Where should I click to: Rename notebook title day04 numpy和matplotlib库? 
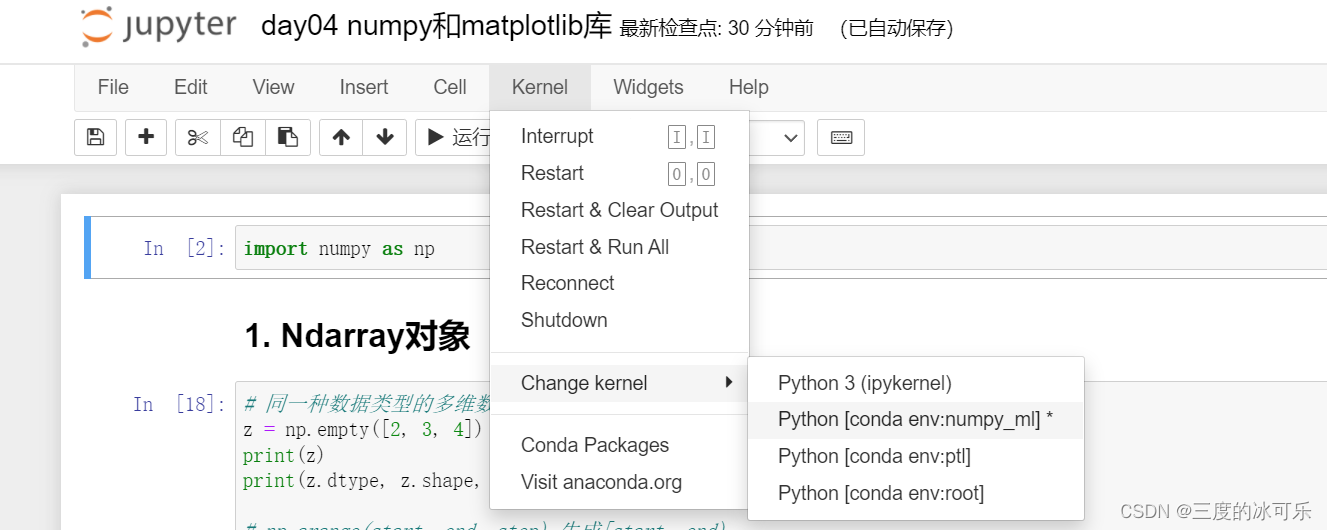436,27
